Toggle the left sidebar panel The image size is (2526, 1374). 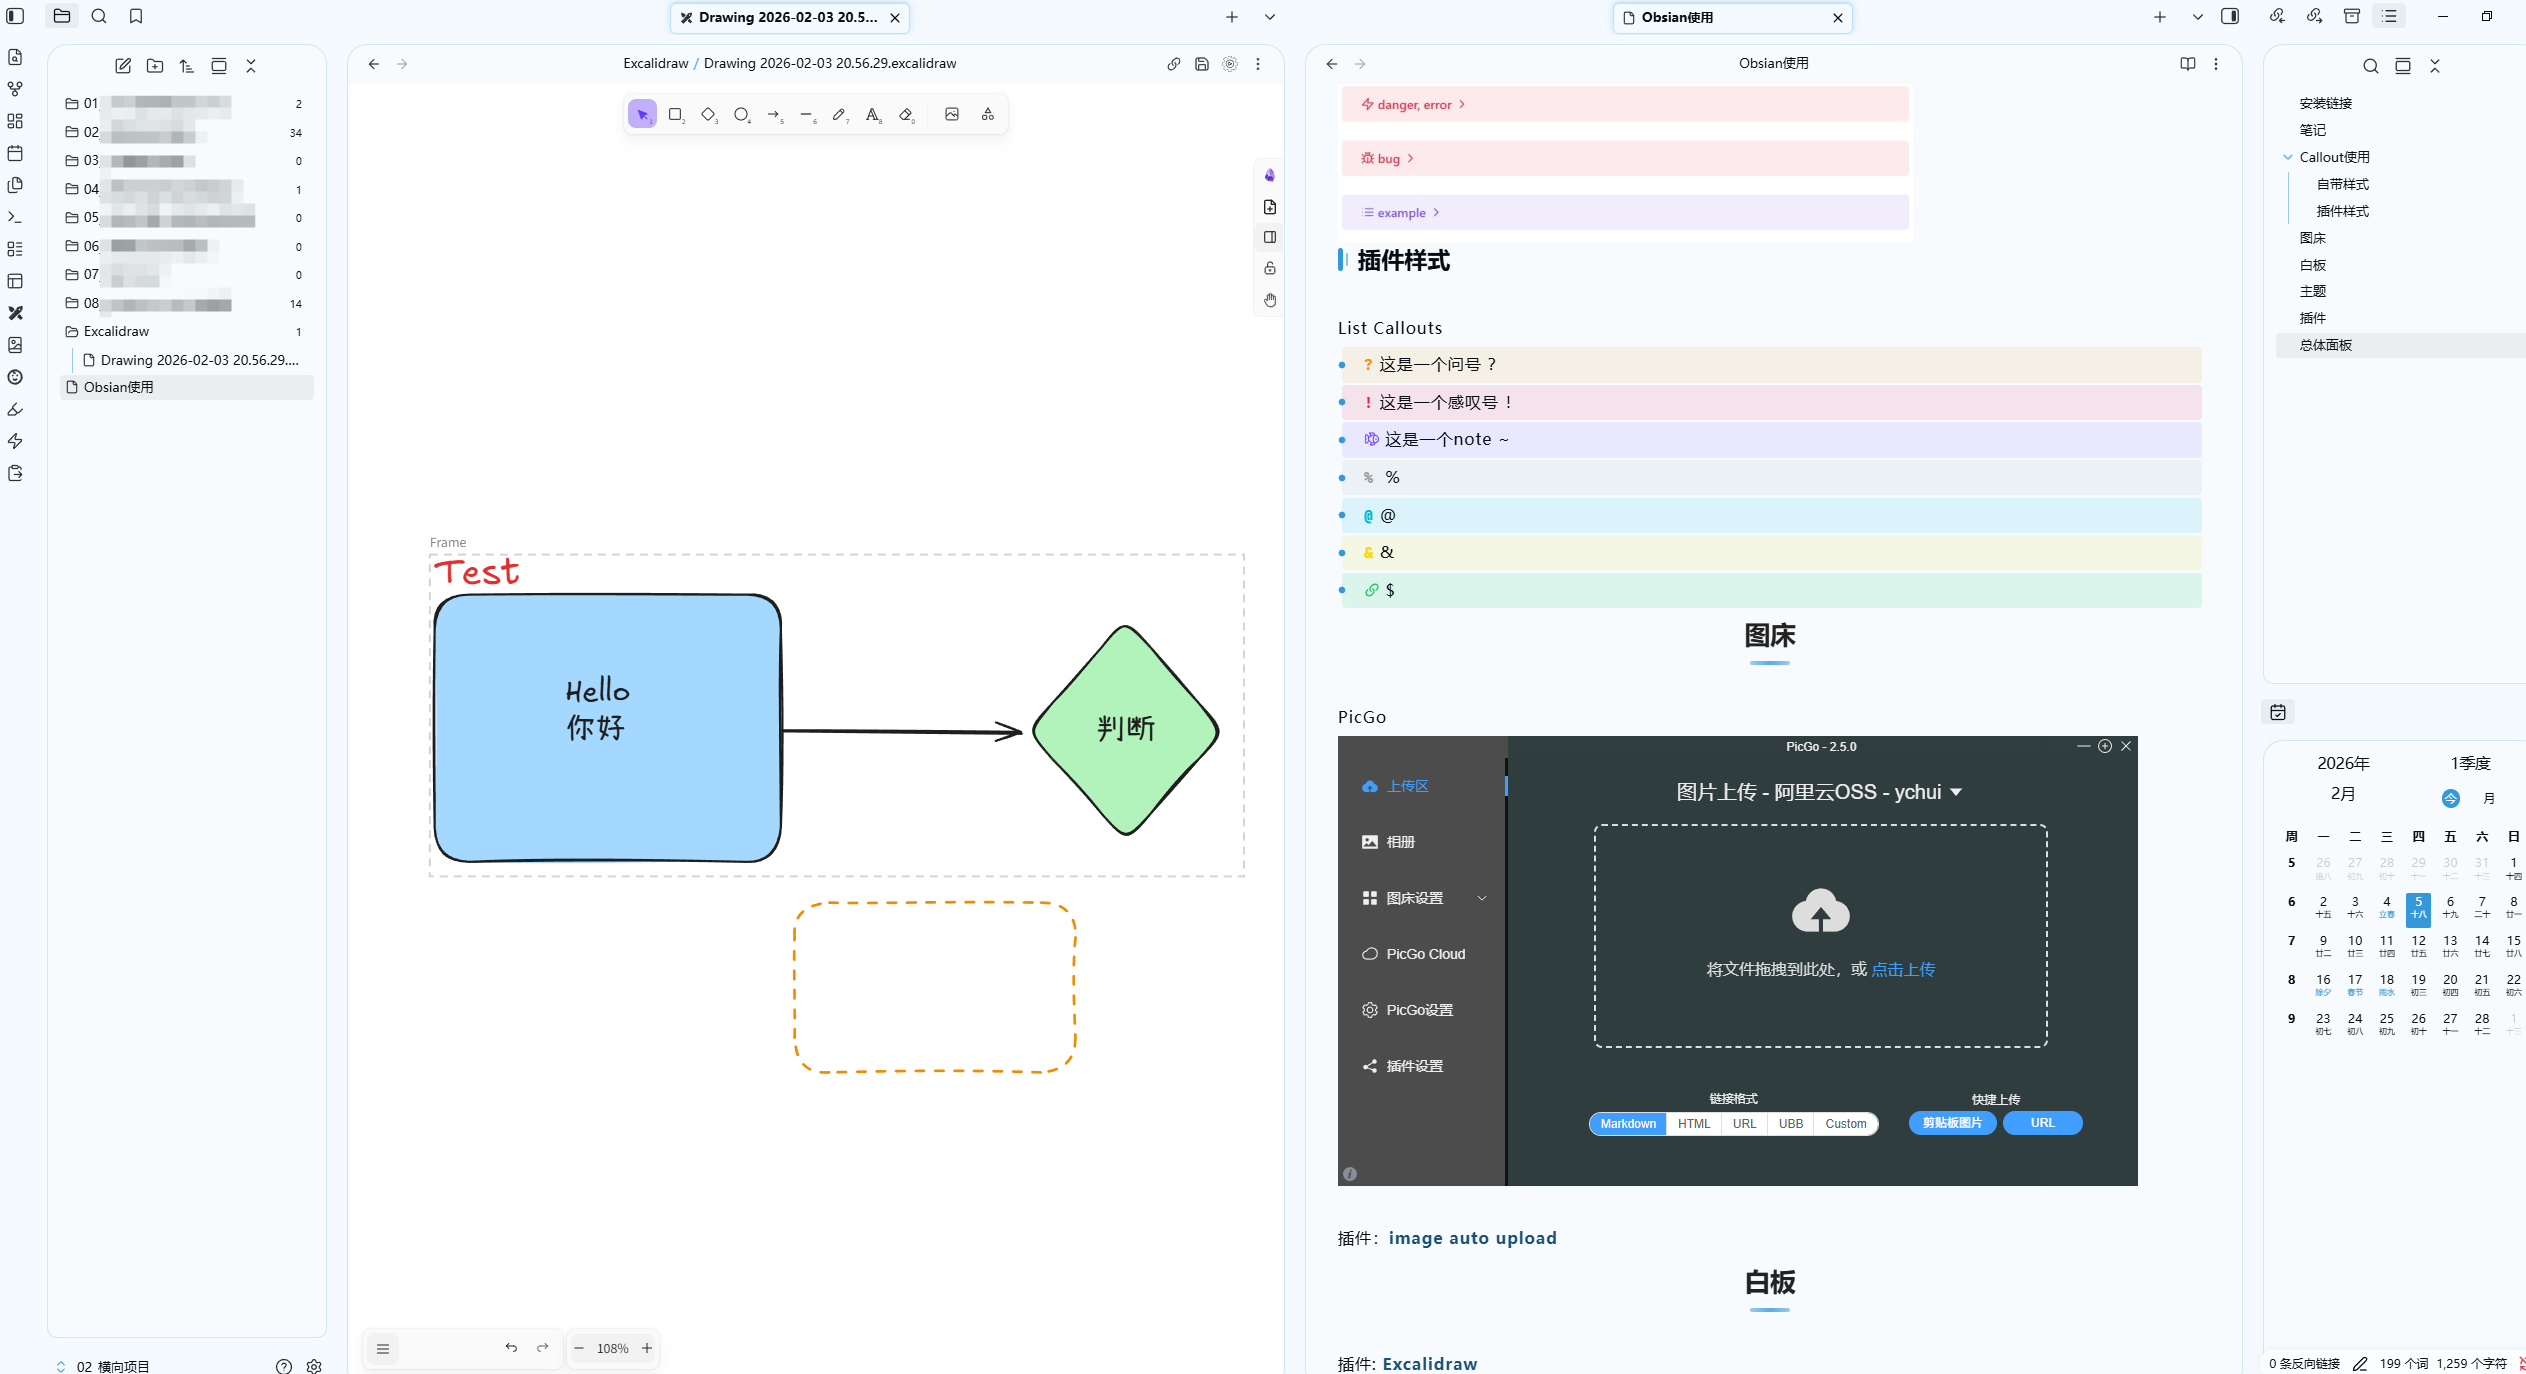15,16
